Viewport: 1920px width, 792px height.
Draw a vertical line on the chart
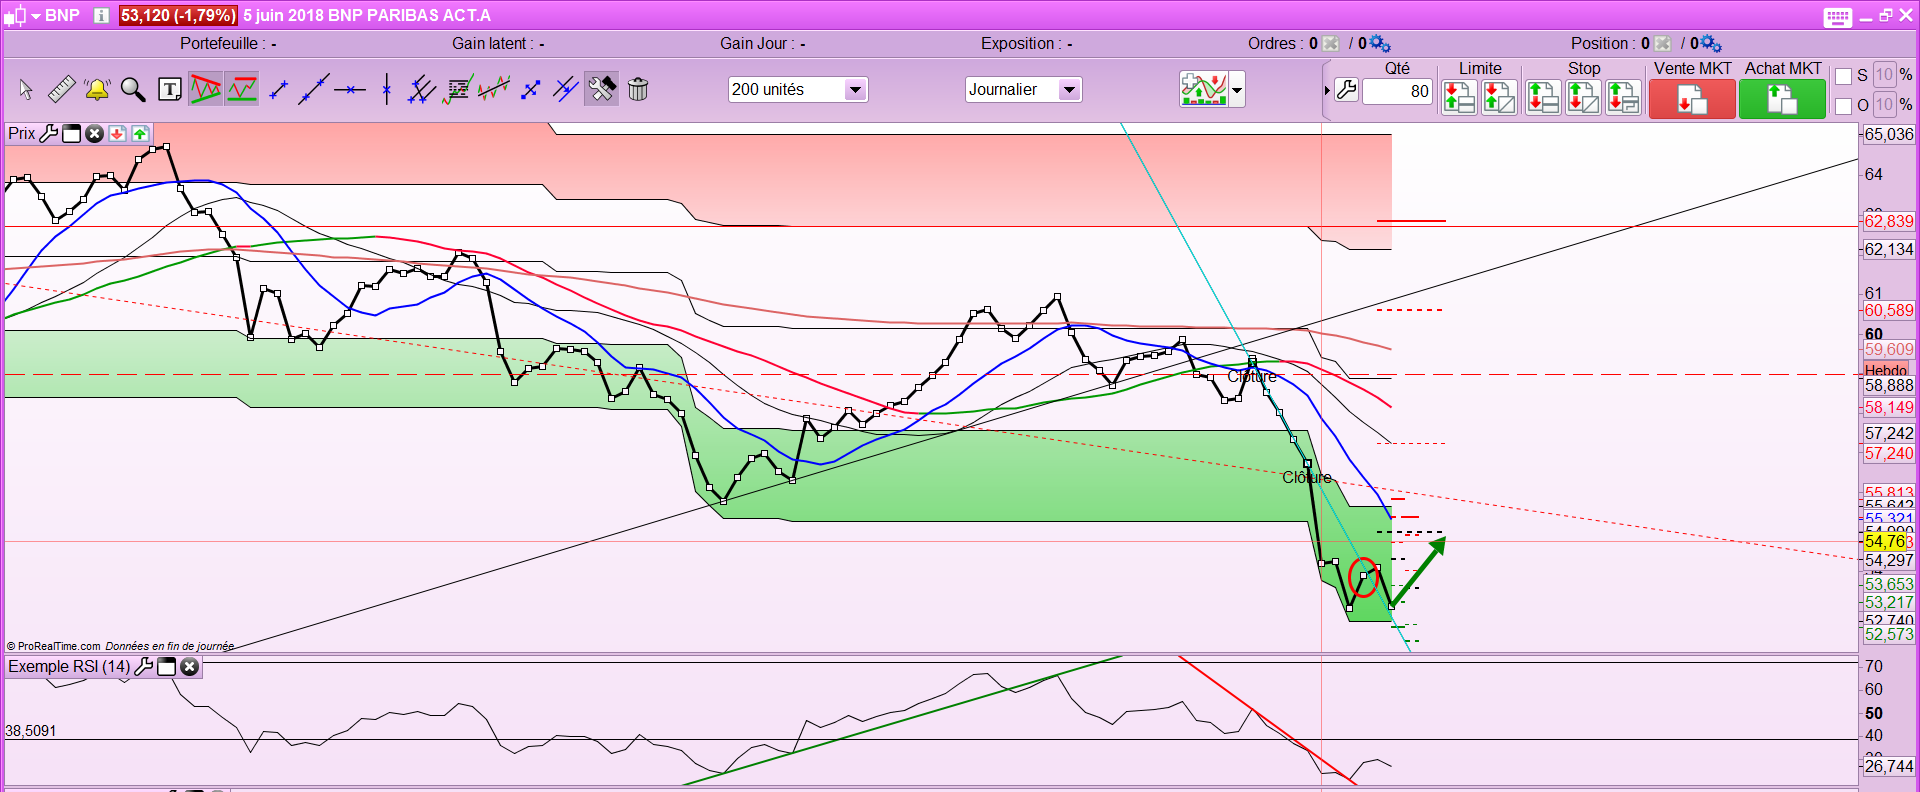pos(386,90)
